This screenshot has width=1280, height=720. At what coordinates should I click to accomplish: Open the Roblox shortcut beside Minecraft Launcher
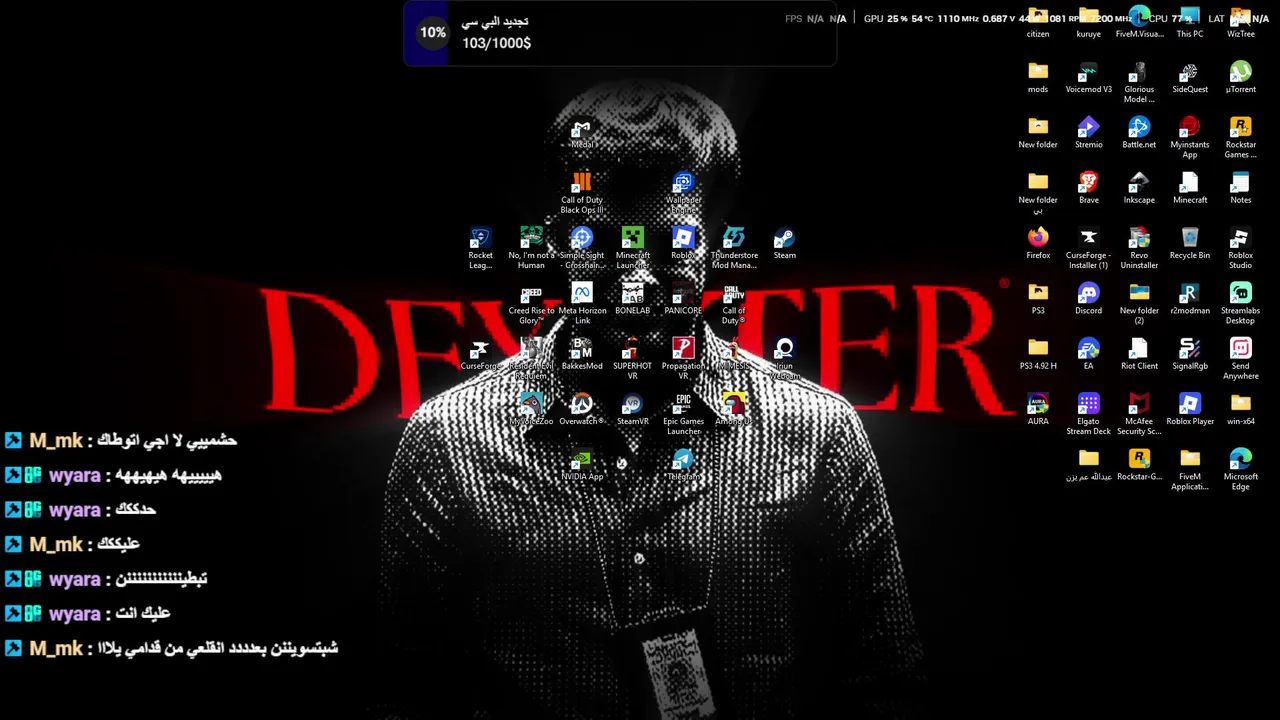pyautogui.click(x=683, y=244)
